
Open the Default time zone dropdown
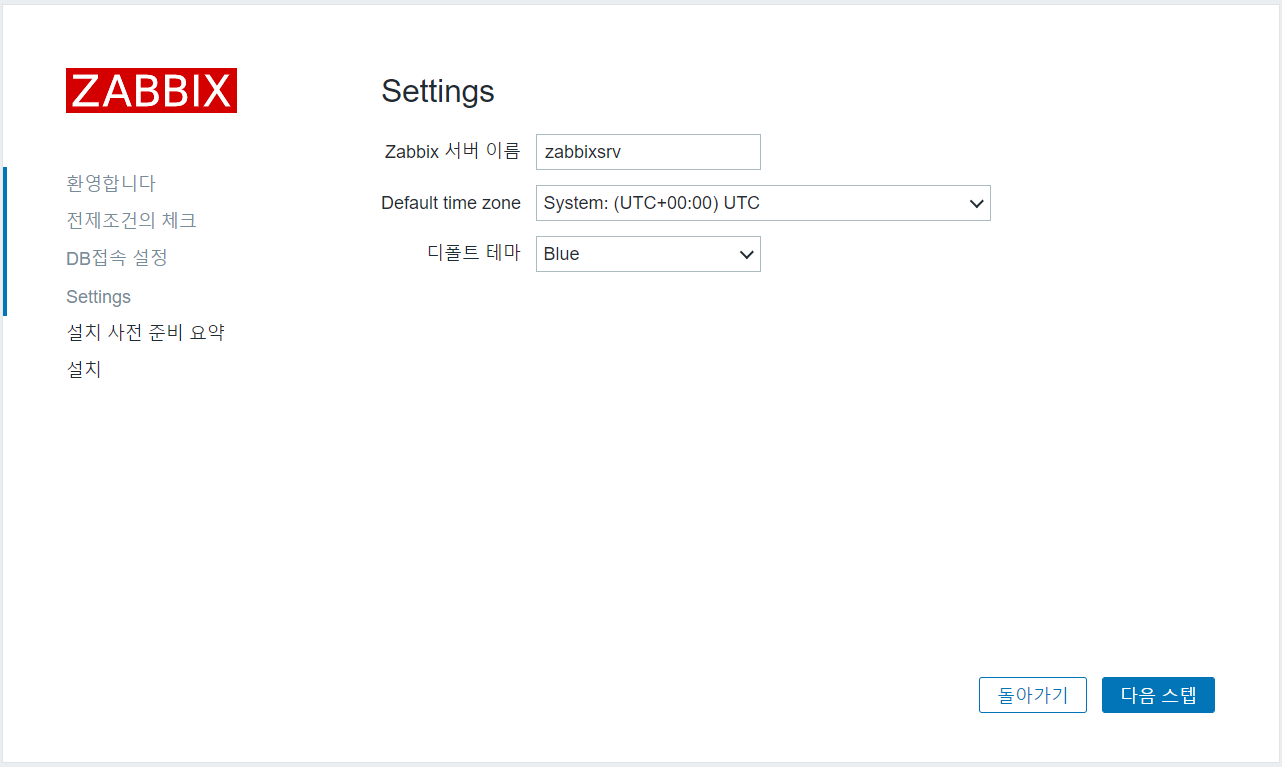point(763,203)
